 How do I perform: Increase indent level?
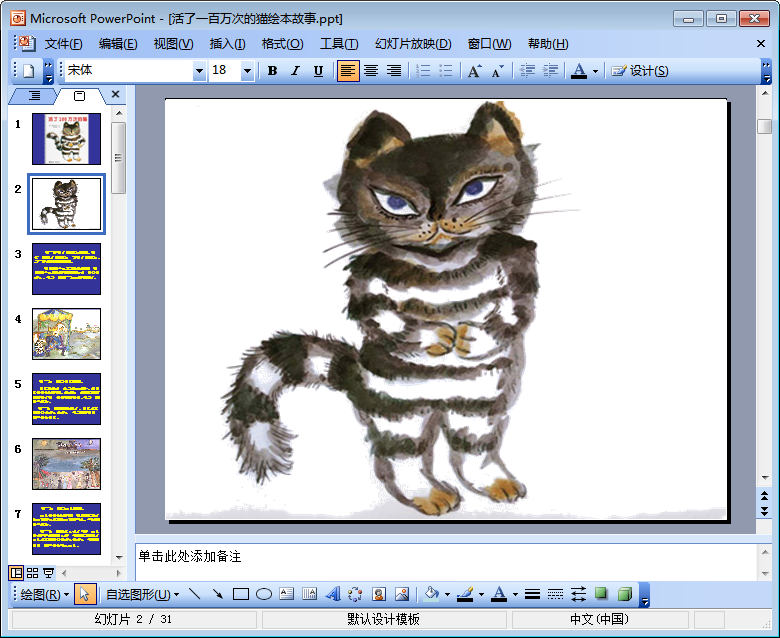click(x=550, y=71)
